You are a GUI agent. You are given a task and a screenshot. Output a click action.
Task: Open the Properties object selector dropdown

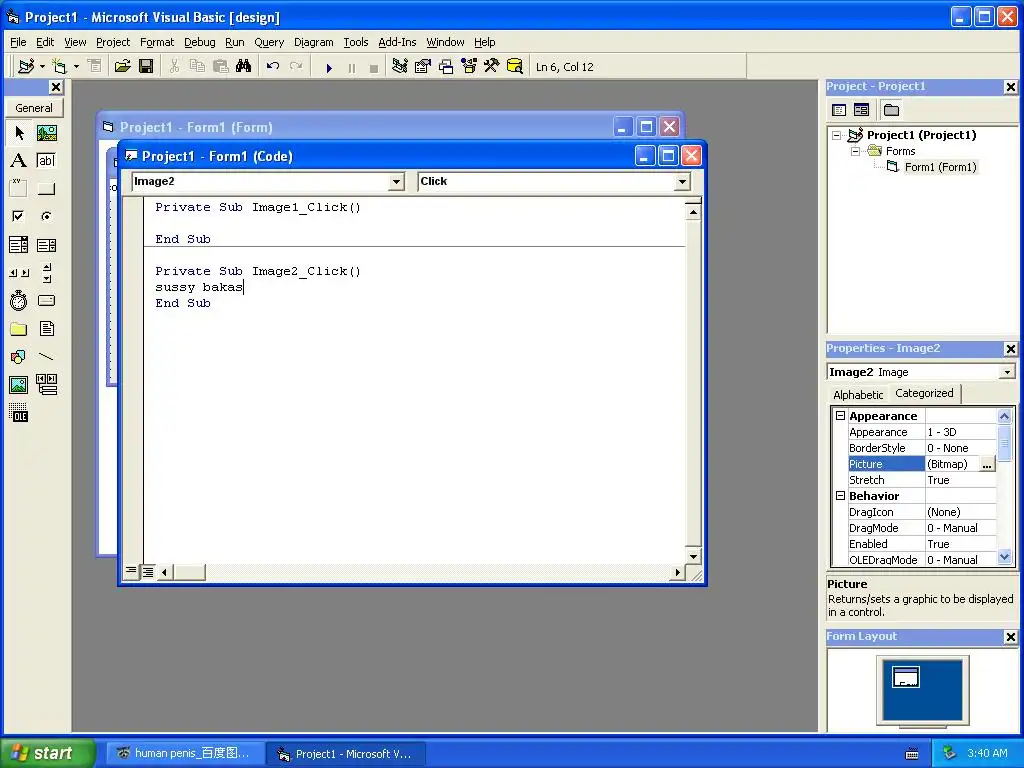coord(1008,372)
